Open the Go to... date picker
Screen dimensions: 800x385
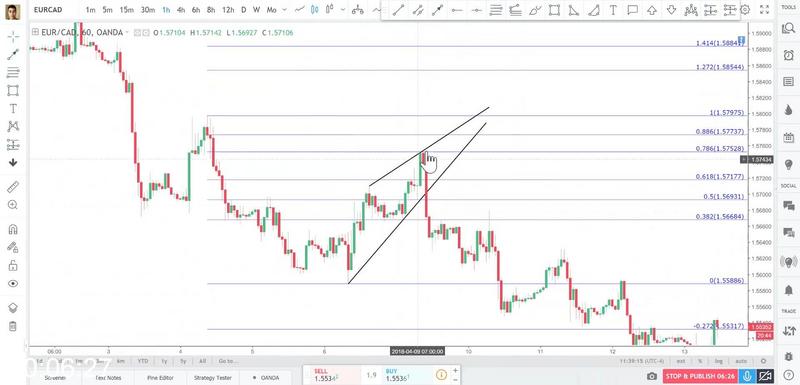coord(228,361)
